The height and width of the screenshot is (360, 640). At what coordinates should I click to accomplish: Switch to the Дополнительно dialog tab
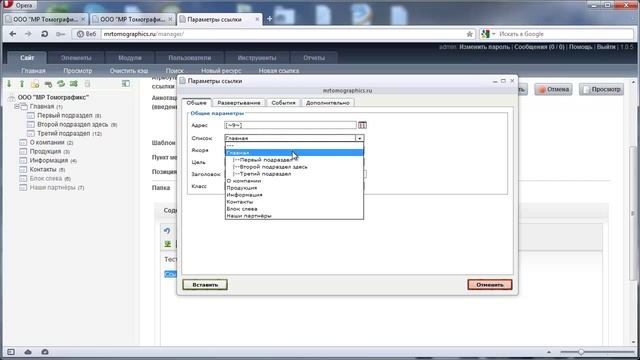[328, 103]
